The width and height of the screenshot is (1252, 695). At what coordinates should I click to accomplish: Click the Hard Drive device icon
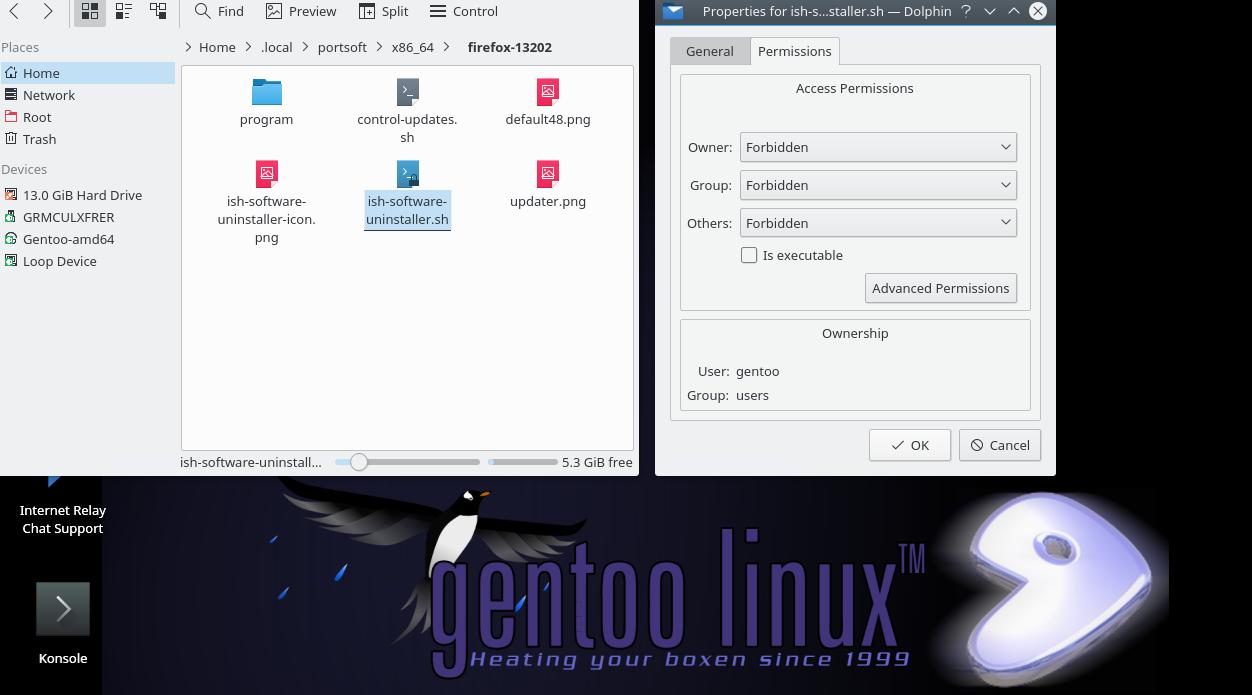click(11, 195)
